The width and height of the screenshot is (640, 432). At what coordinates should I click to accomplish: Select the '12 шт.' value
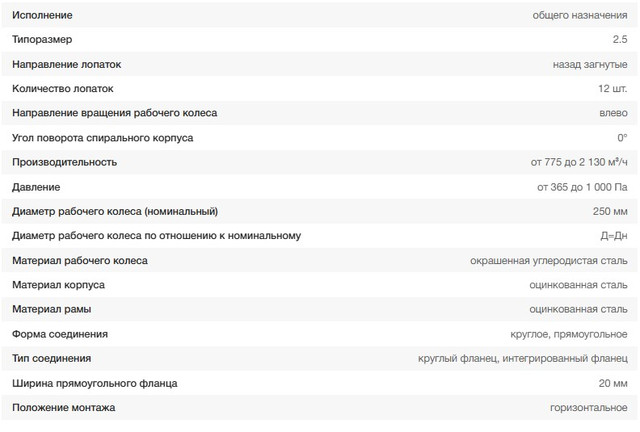[x=612, y=88]
